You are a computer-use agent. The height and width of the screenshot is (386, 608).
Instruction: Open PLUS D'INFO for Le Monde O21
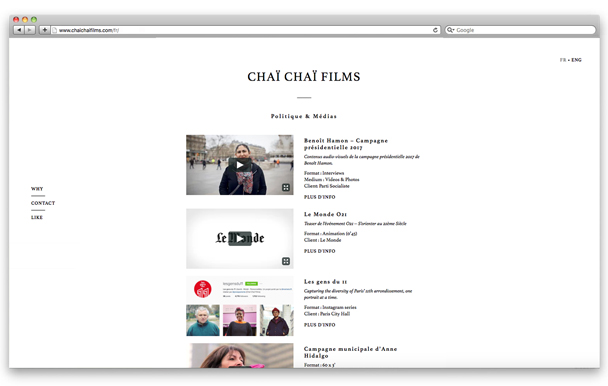[320, 251]
